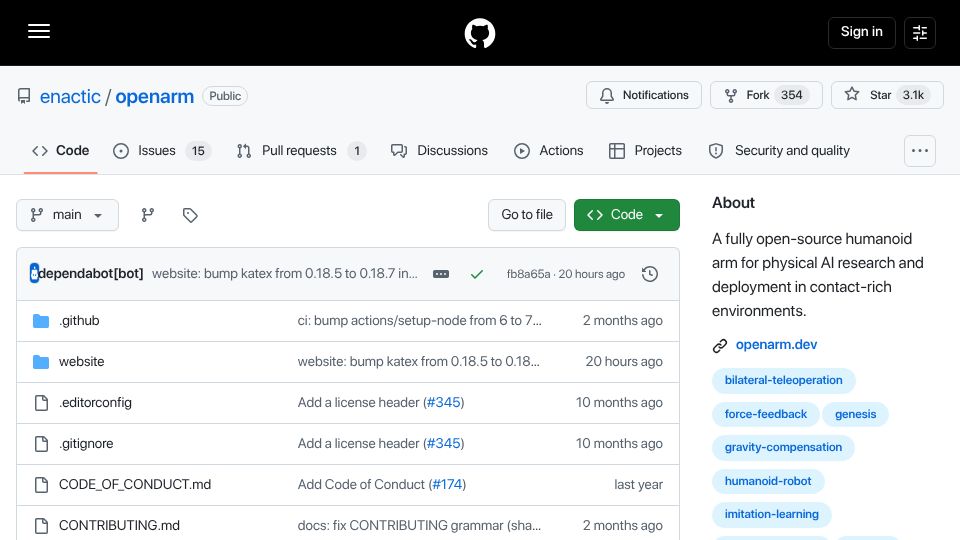Expand the commit message ellipsis button

[x=441, y=274]
